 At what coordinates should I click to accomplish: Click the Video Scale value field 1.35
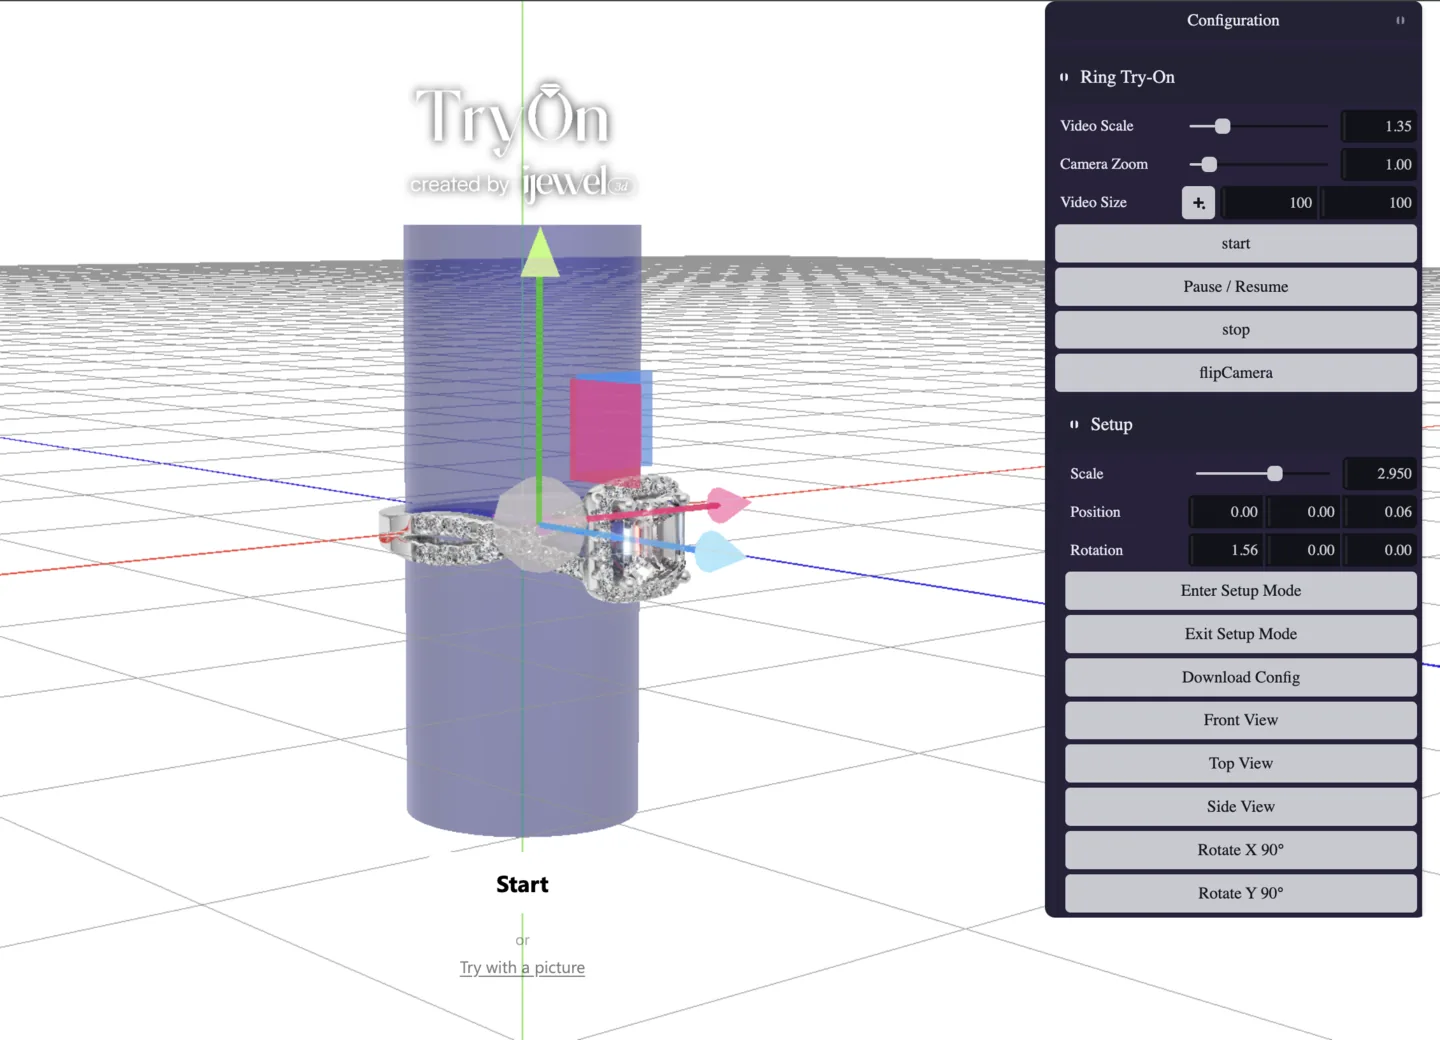click(x=1379, y=126)
